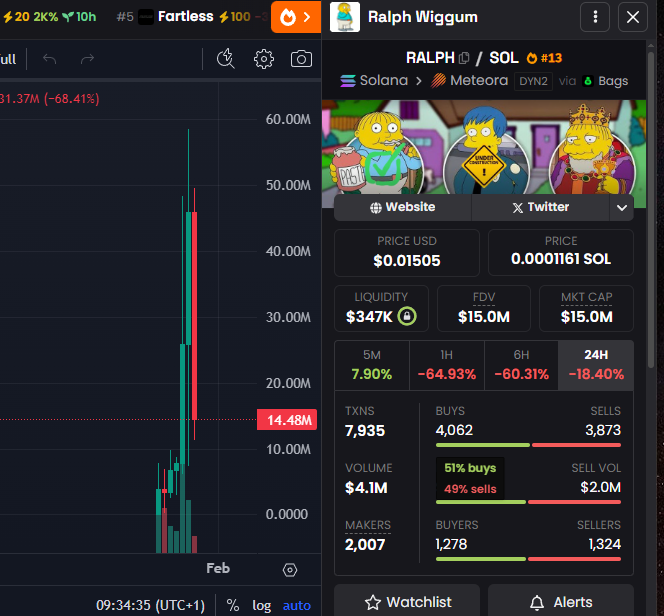Click the buyers/sellers ratio bar

[528, 559]
